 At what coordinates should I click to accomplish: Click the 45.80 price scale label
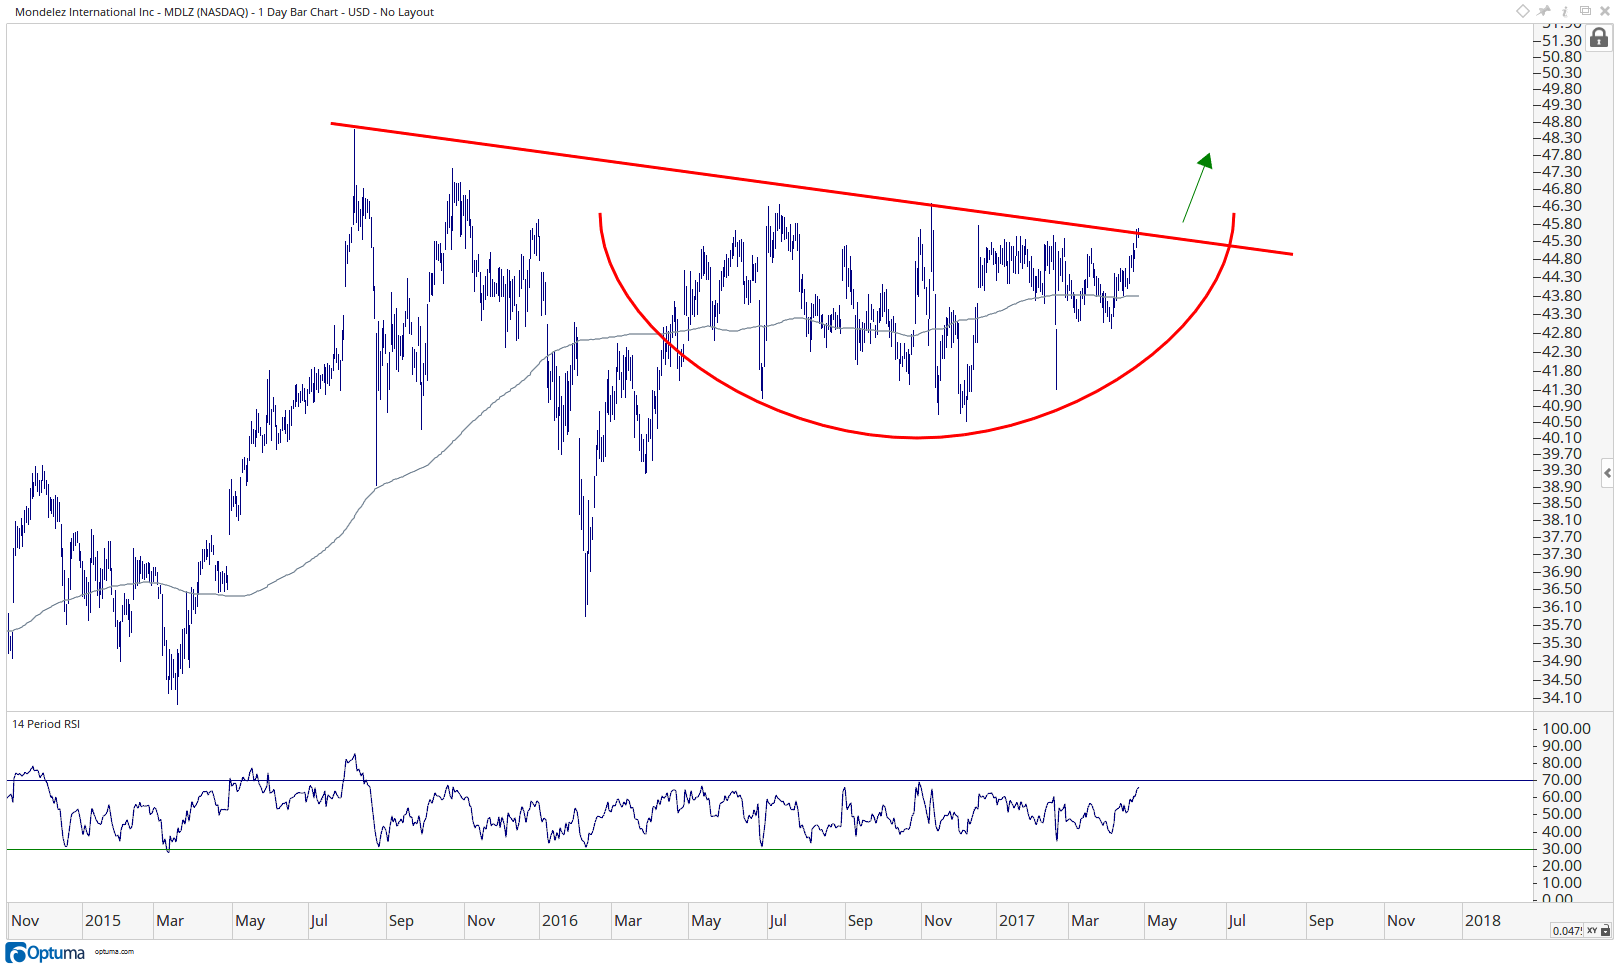point(1562,224)
